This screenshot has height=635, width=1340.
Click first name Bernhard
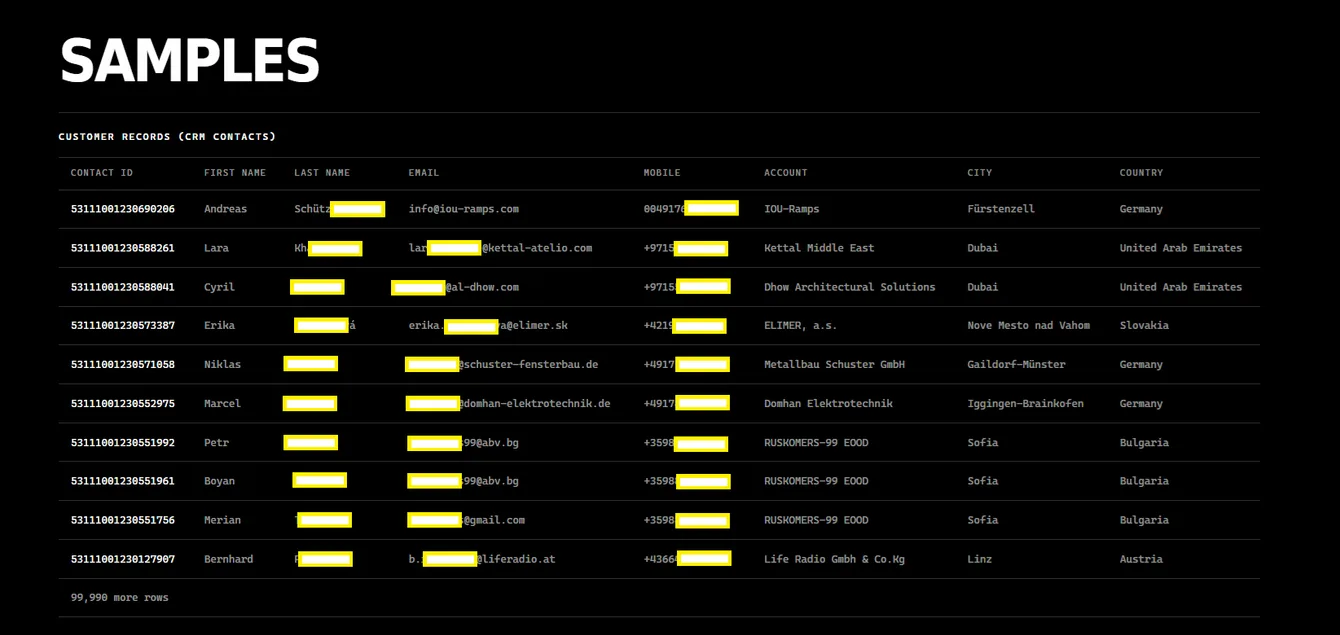(x=228, y=559)
